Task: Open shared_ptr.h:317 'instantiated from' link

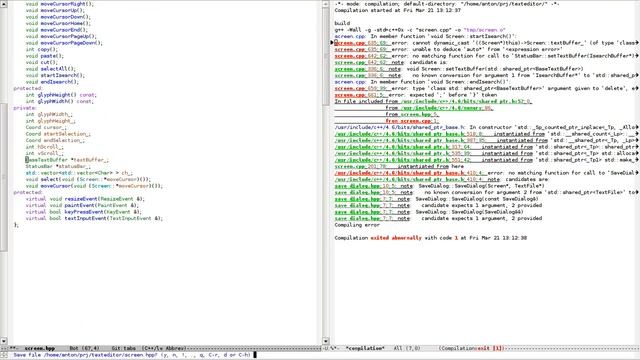Action: coord(433,147)
